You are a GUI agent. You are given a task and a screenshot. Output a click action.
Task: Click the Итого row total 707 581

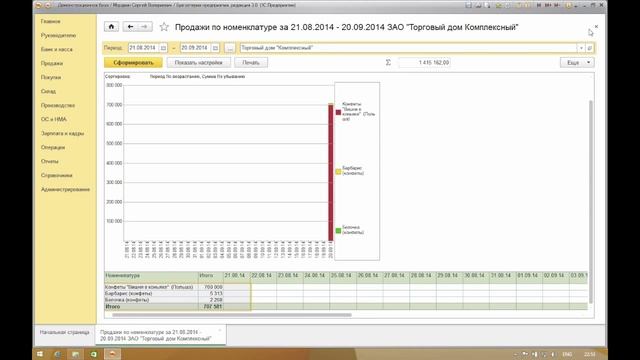point(211,306)
